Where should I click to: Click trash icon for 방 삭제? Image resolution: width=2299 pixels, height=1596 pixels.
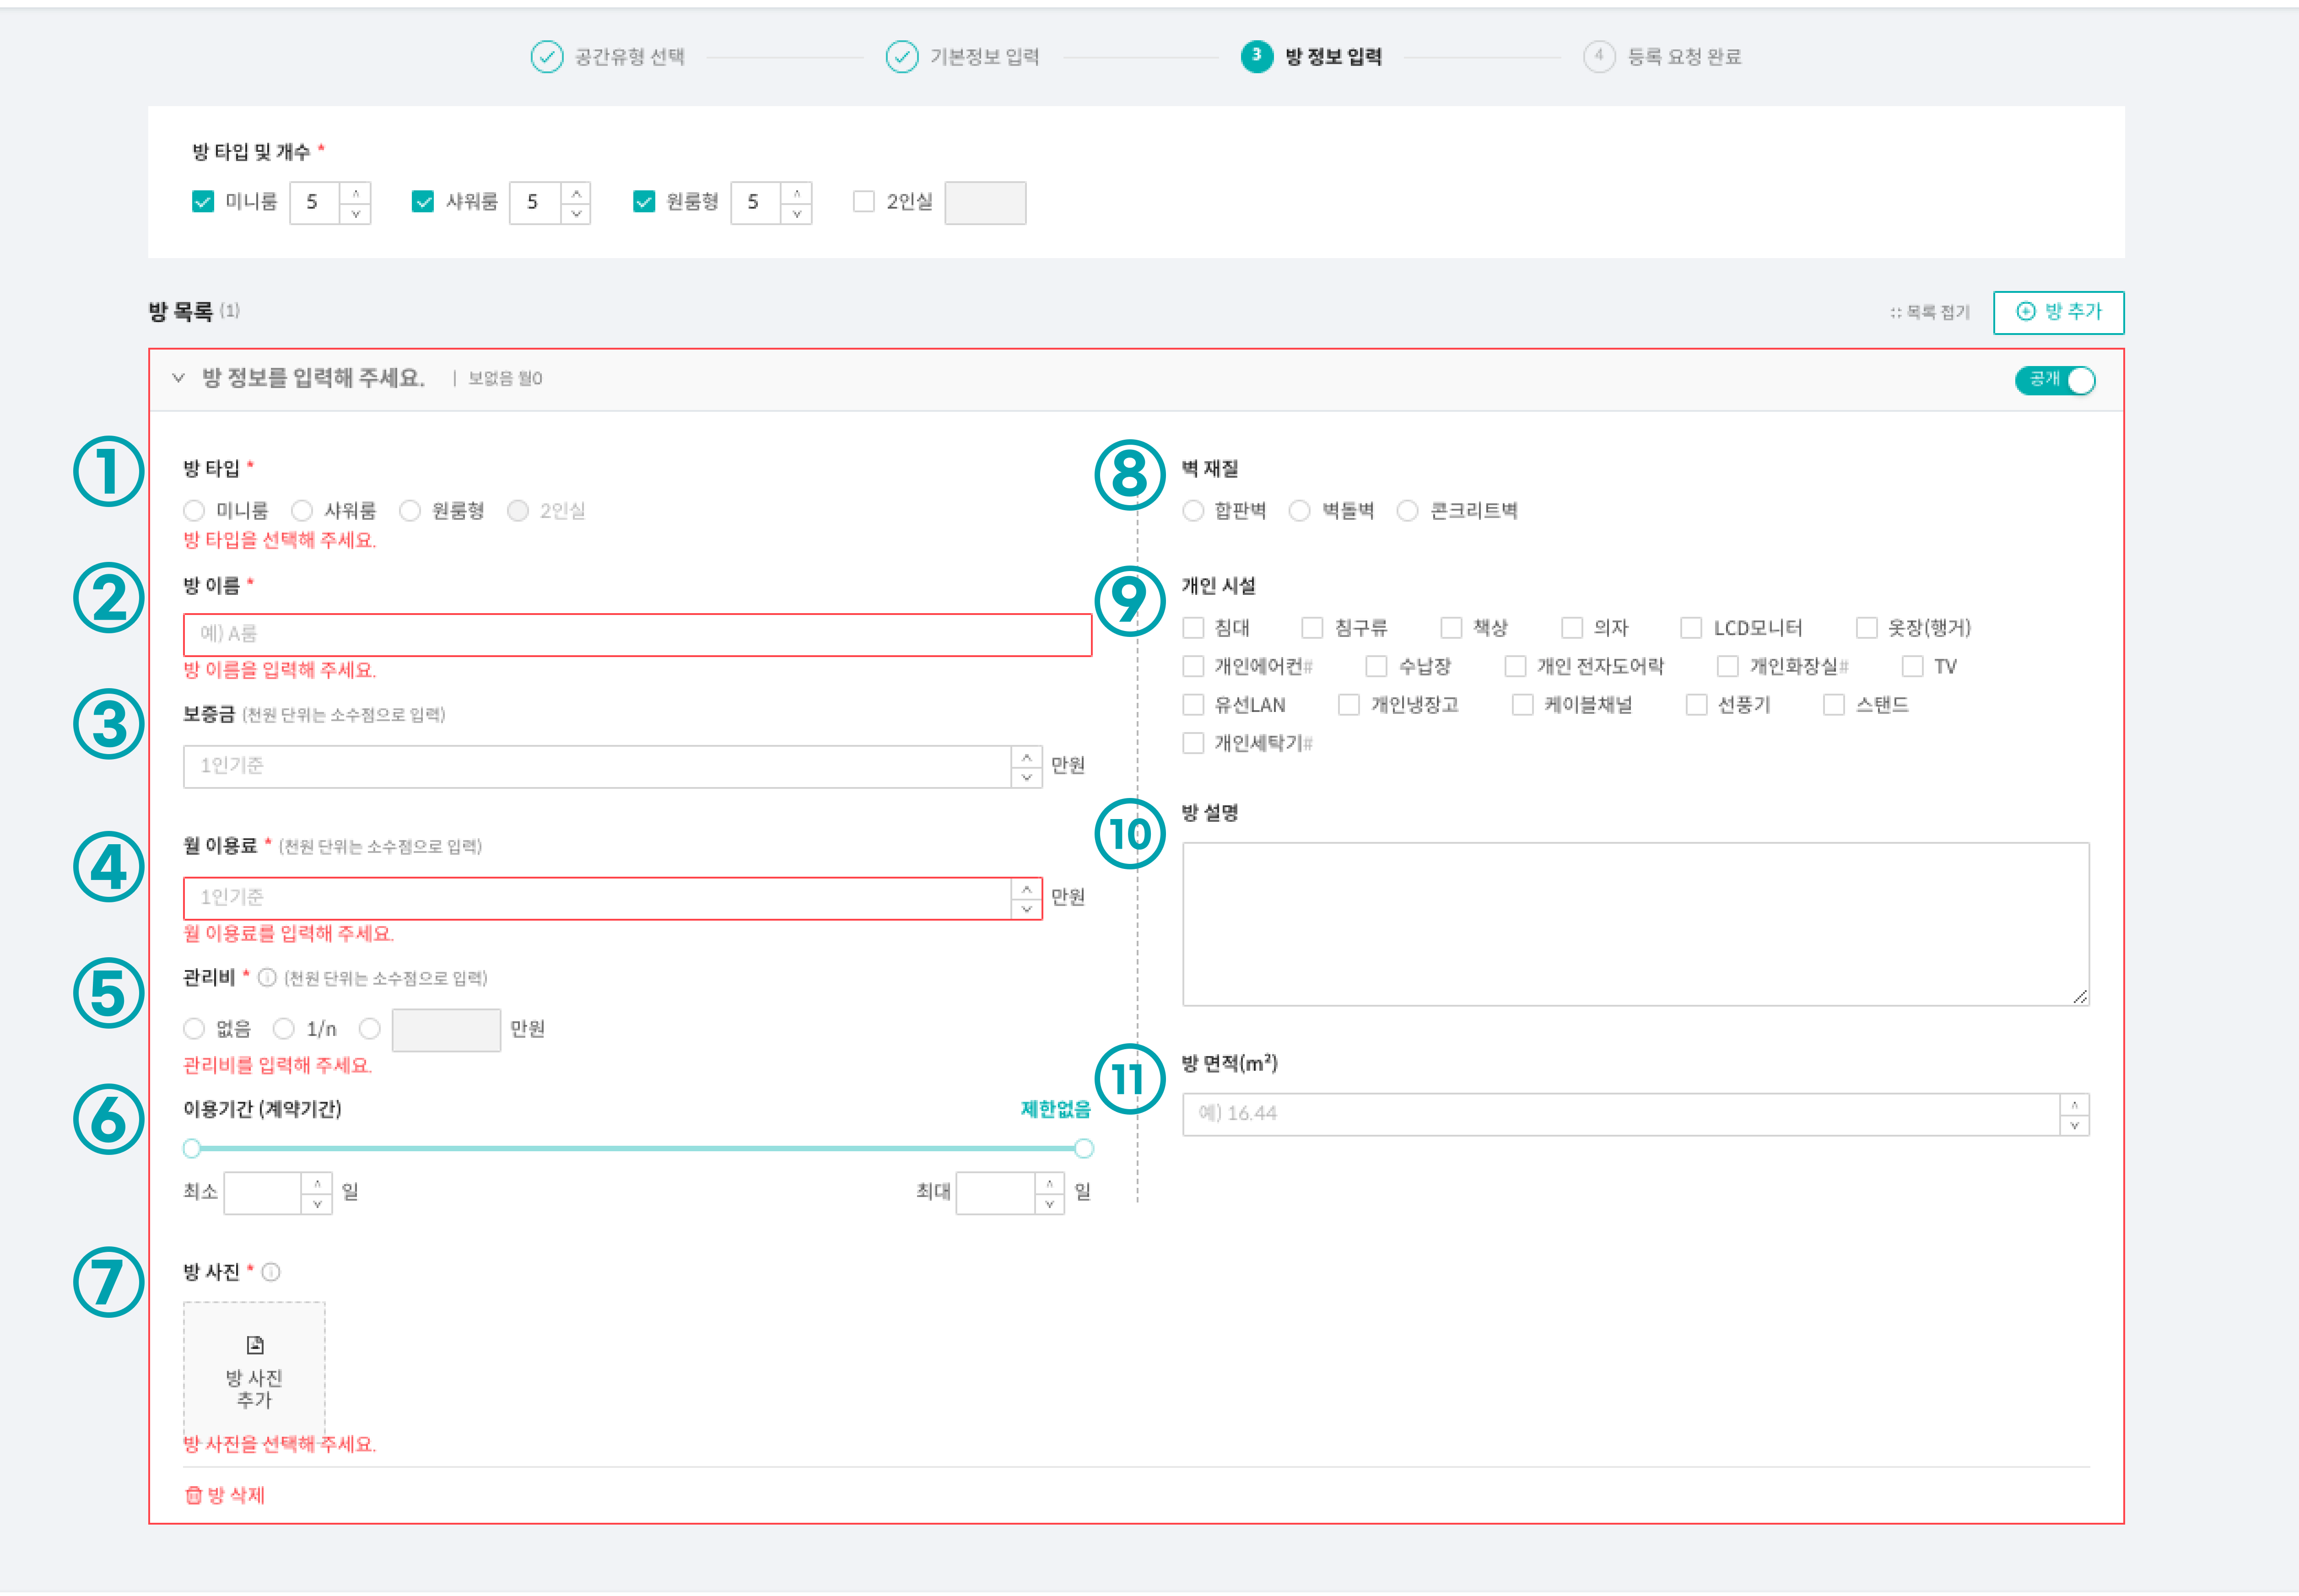[x=194, y=1495]
